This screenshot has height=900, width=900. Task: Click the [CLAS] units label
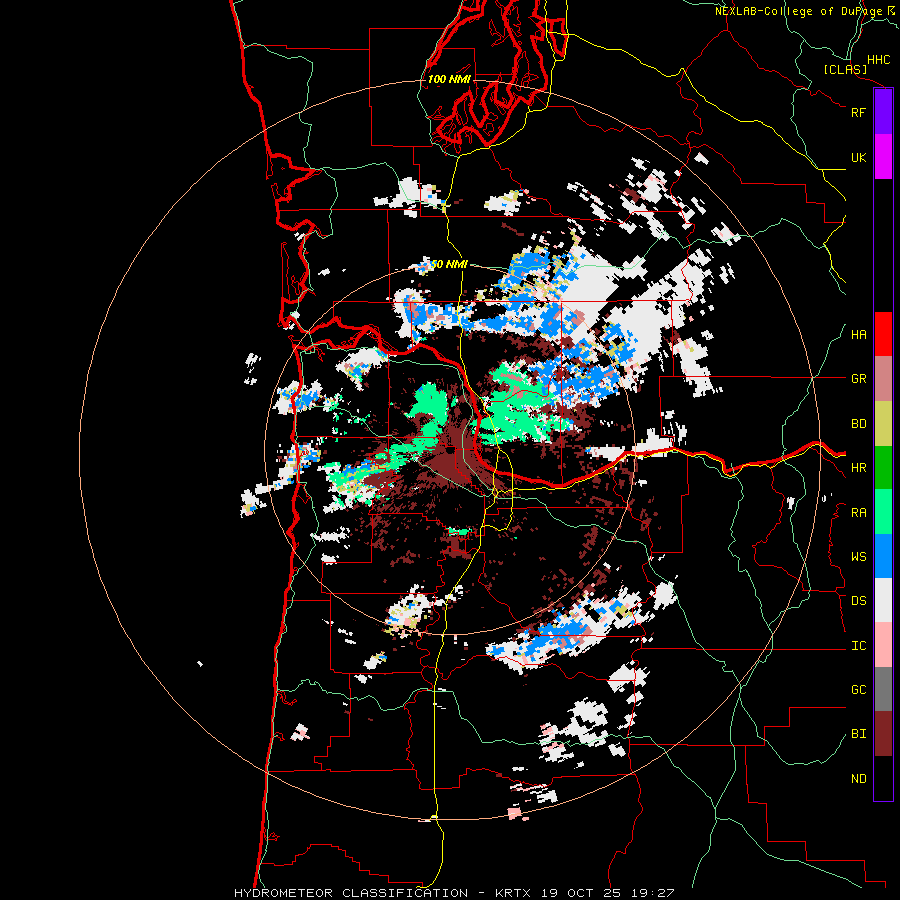[x=845, y=69]
